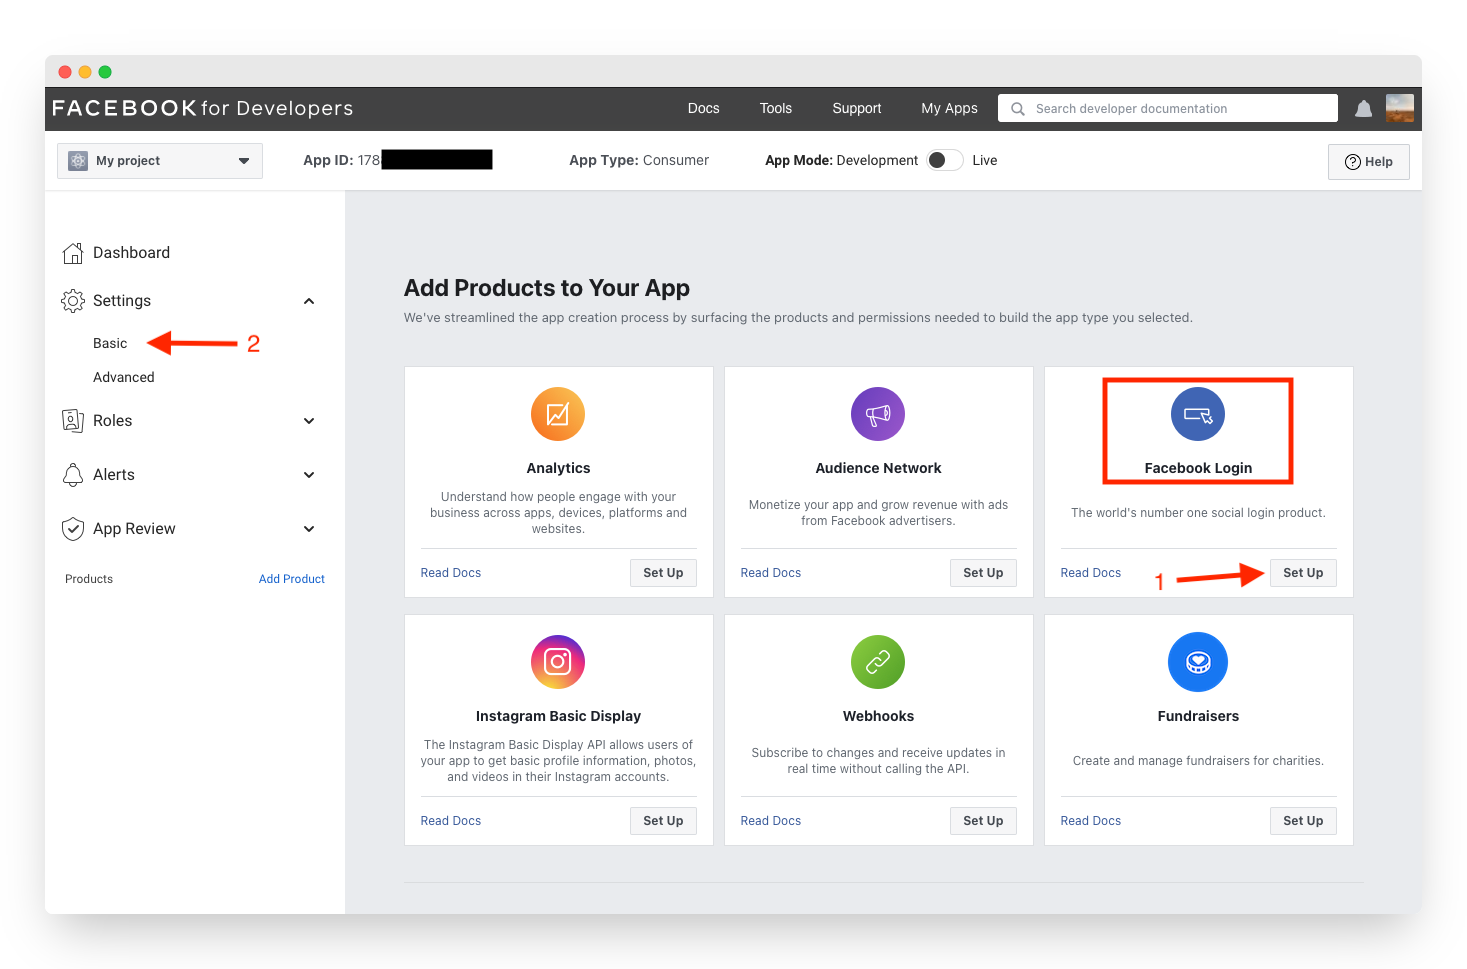Open Read Docs for Facebook Login
The image size is (1467, 969).
click(x=1091, y=573)
